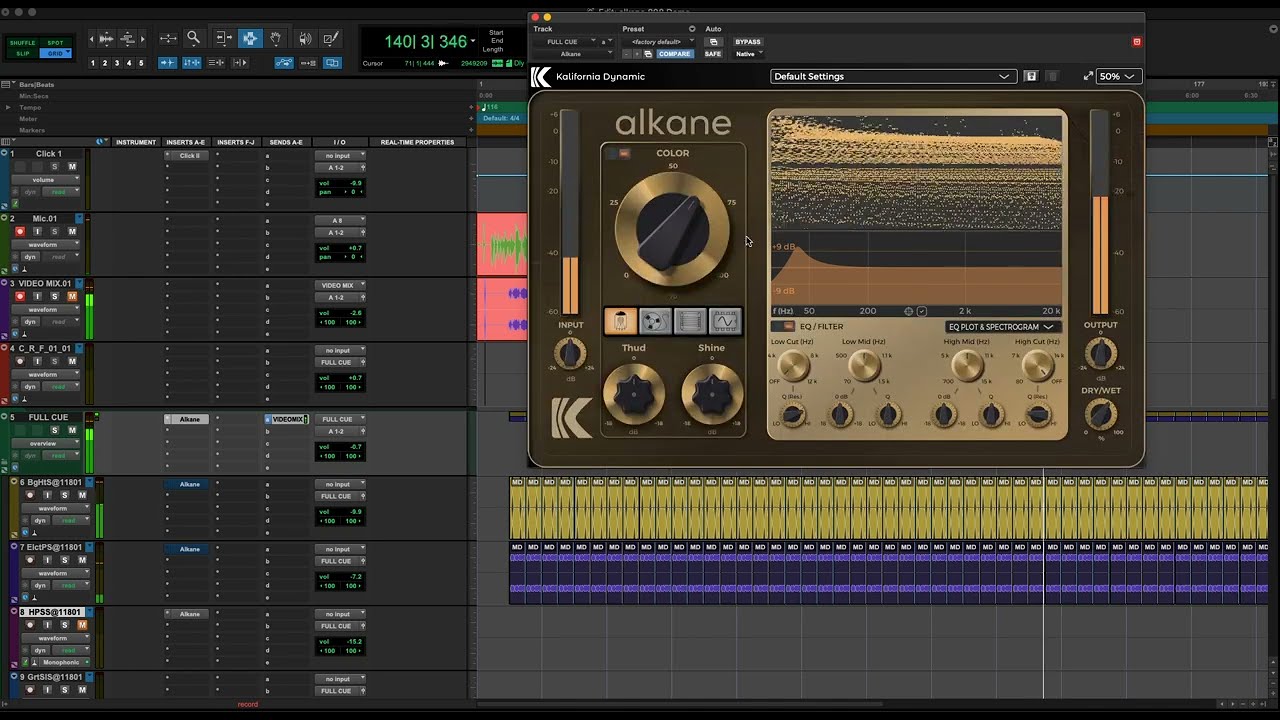Click the Thud knob
The height and width of the screenshot is (720, 1280).
633,394
